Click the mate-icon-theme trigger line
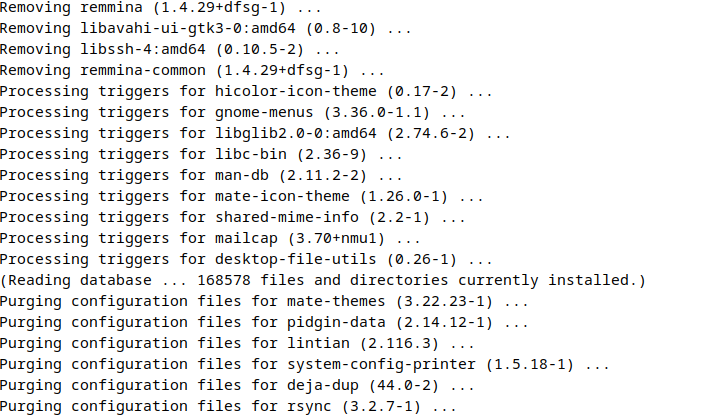The width and height of the screenshot is (719, 416). [242, 197]
